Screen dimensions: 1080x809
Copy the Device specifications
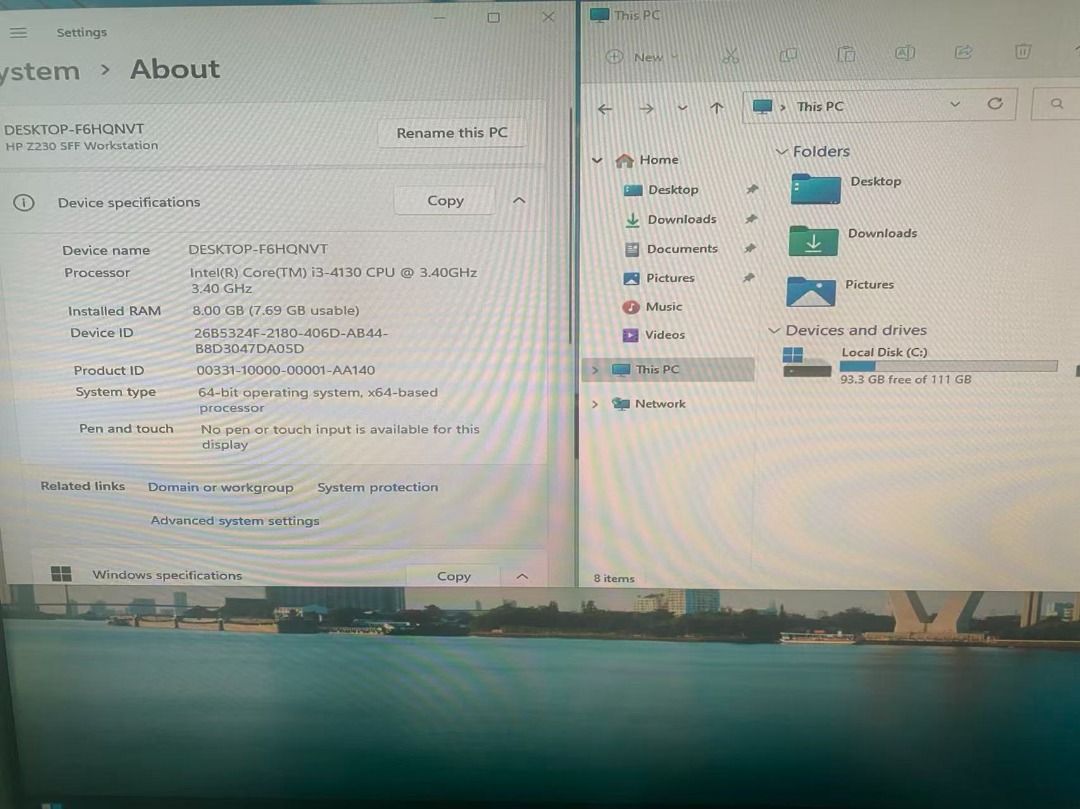445,200
